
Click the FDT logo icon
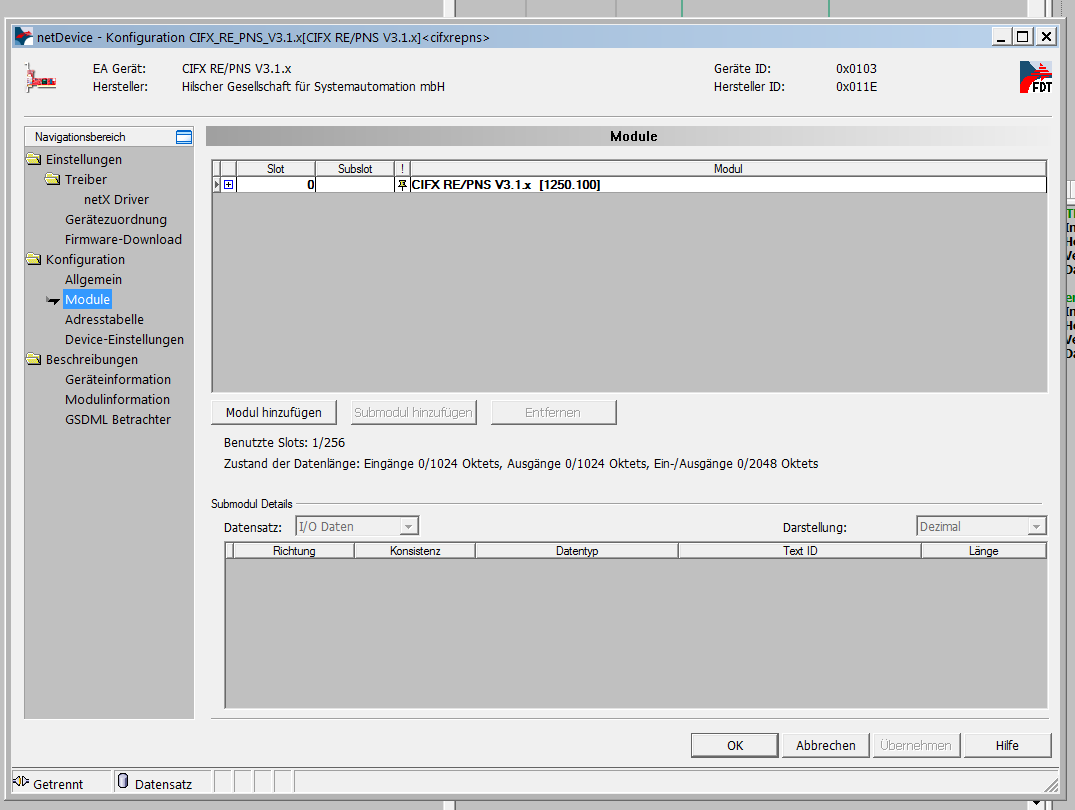1035,77
